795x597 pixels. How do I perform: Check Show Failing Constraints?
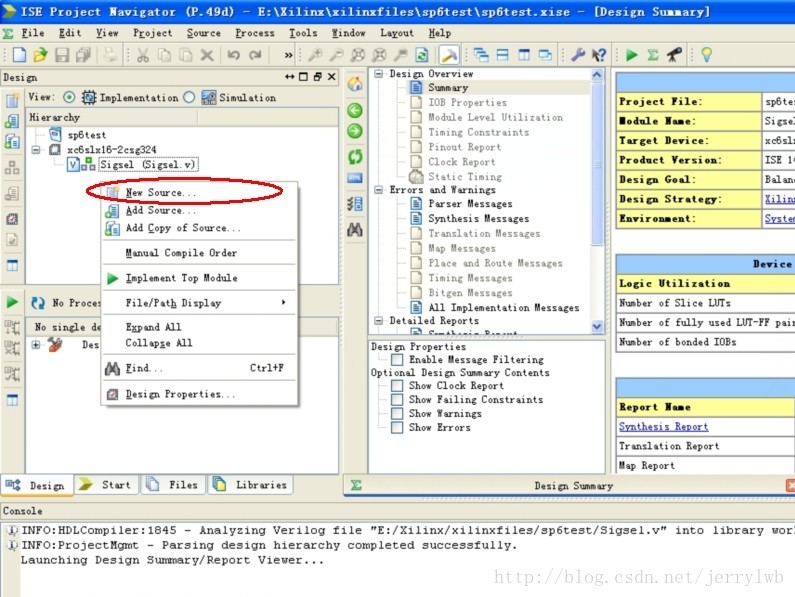click(397, 400)
